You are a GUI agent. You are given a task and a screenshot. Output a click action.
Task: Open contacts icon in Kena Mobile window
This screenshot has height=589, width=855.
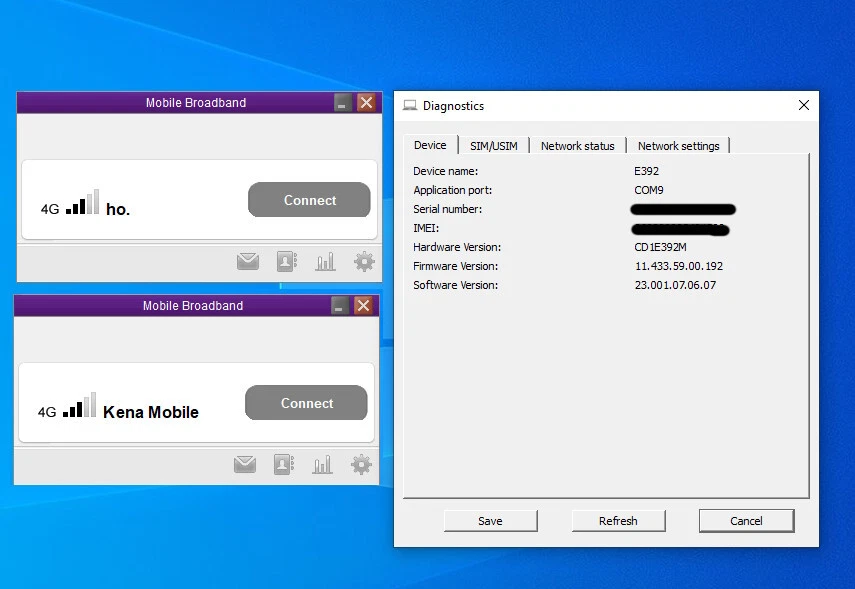[x=284, y=465]
